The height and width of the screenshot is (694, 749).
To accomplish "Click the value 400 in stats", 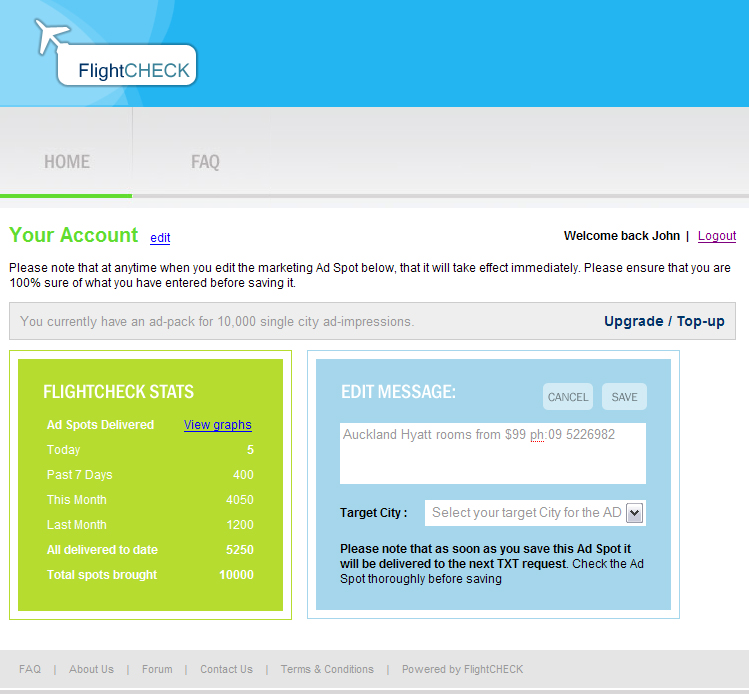I will pos(243,475).
